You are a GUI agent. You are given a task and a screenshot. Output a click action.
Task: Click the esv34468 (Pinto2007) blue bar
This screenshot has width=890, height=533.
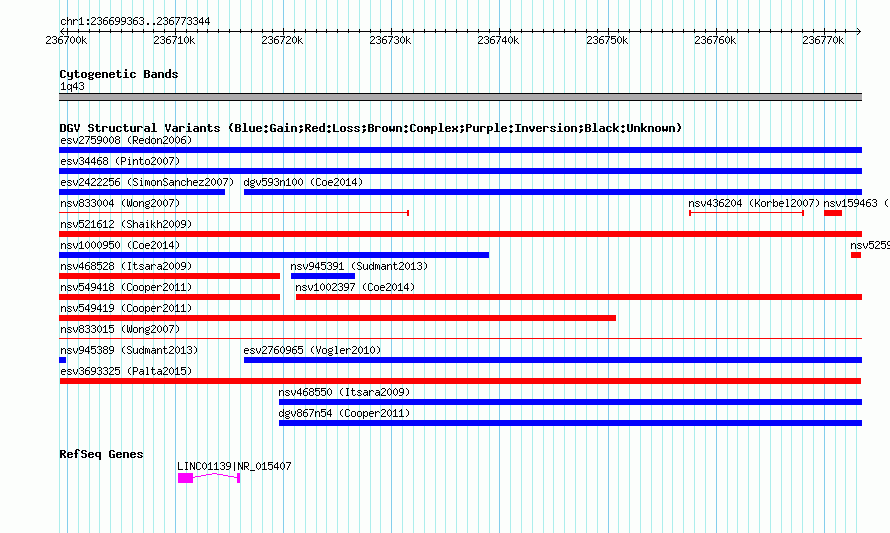(460, 171)
